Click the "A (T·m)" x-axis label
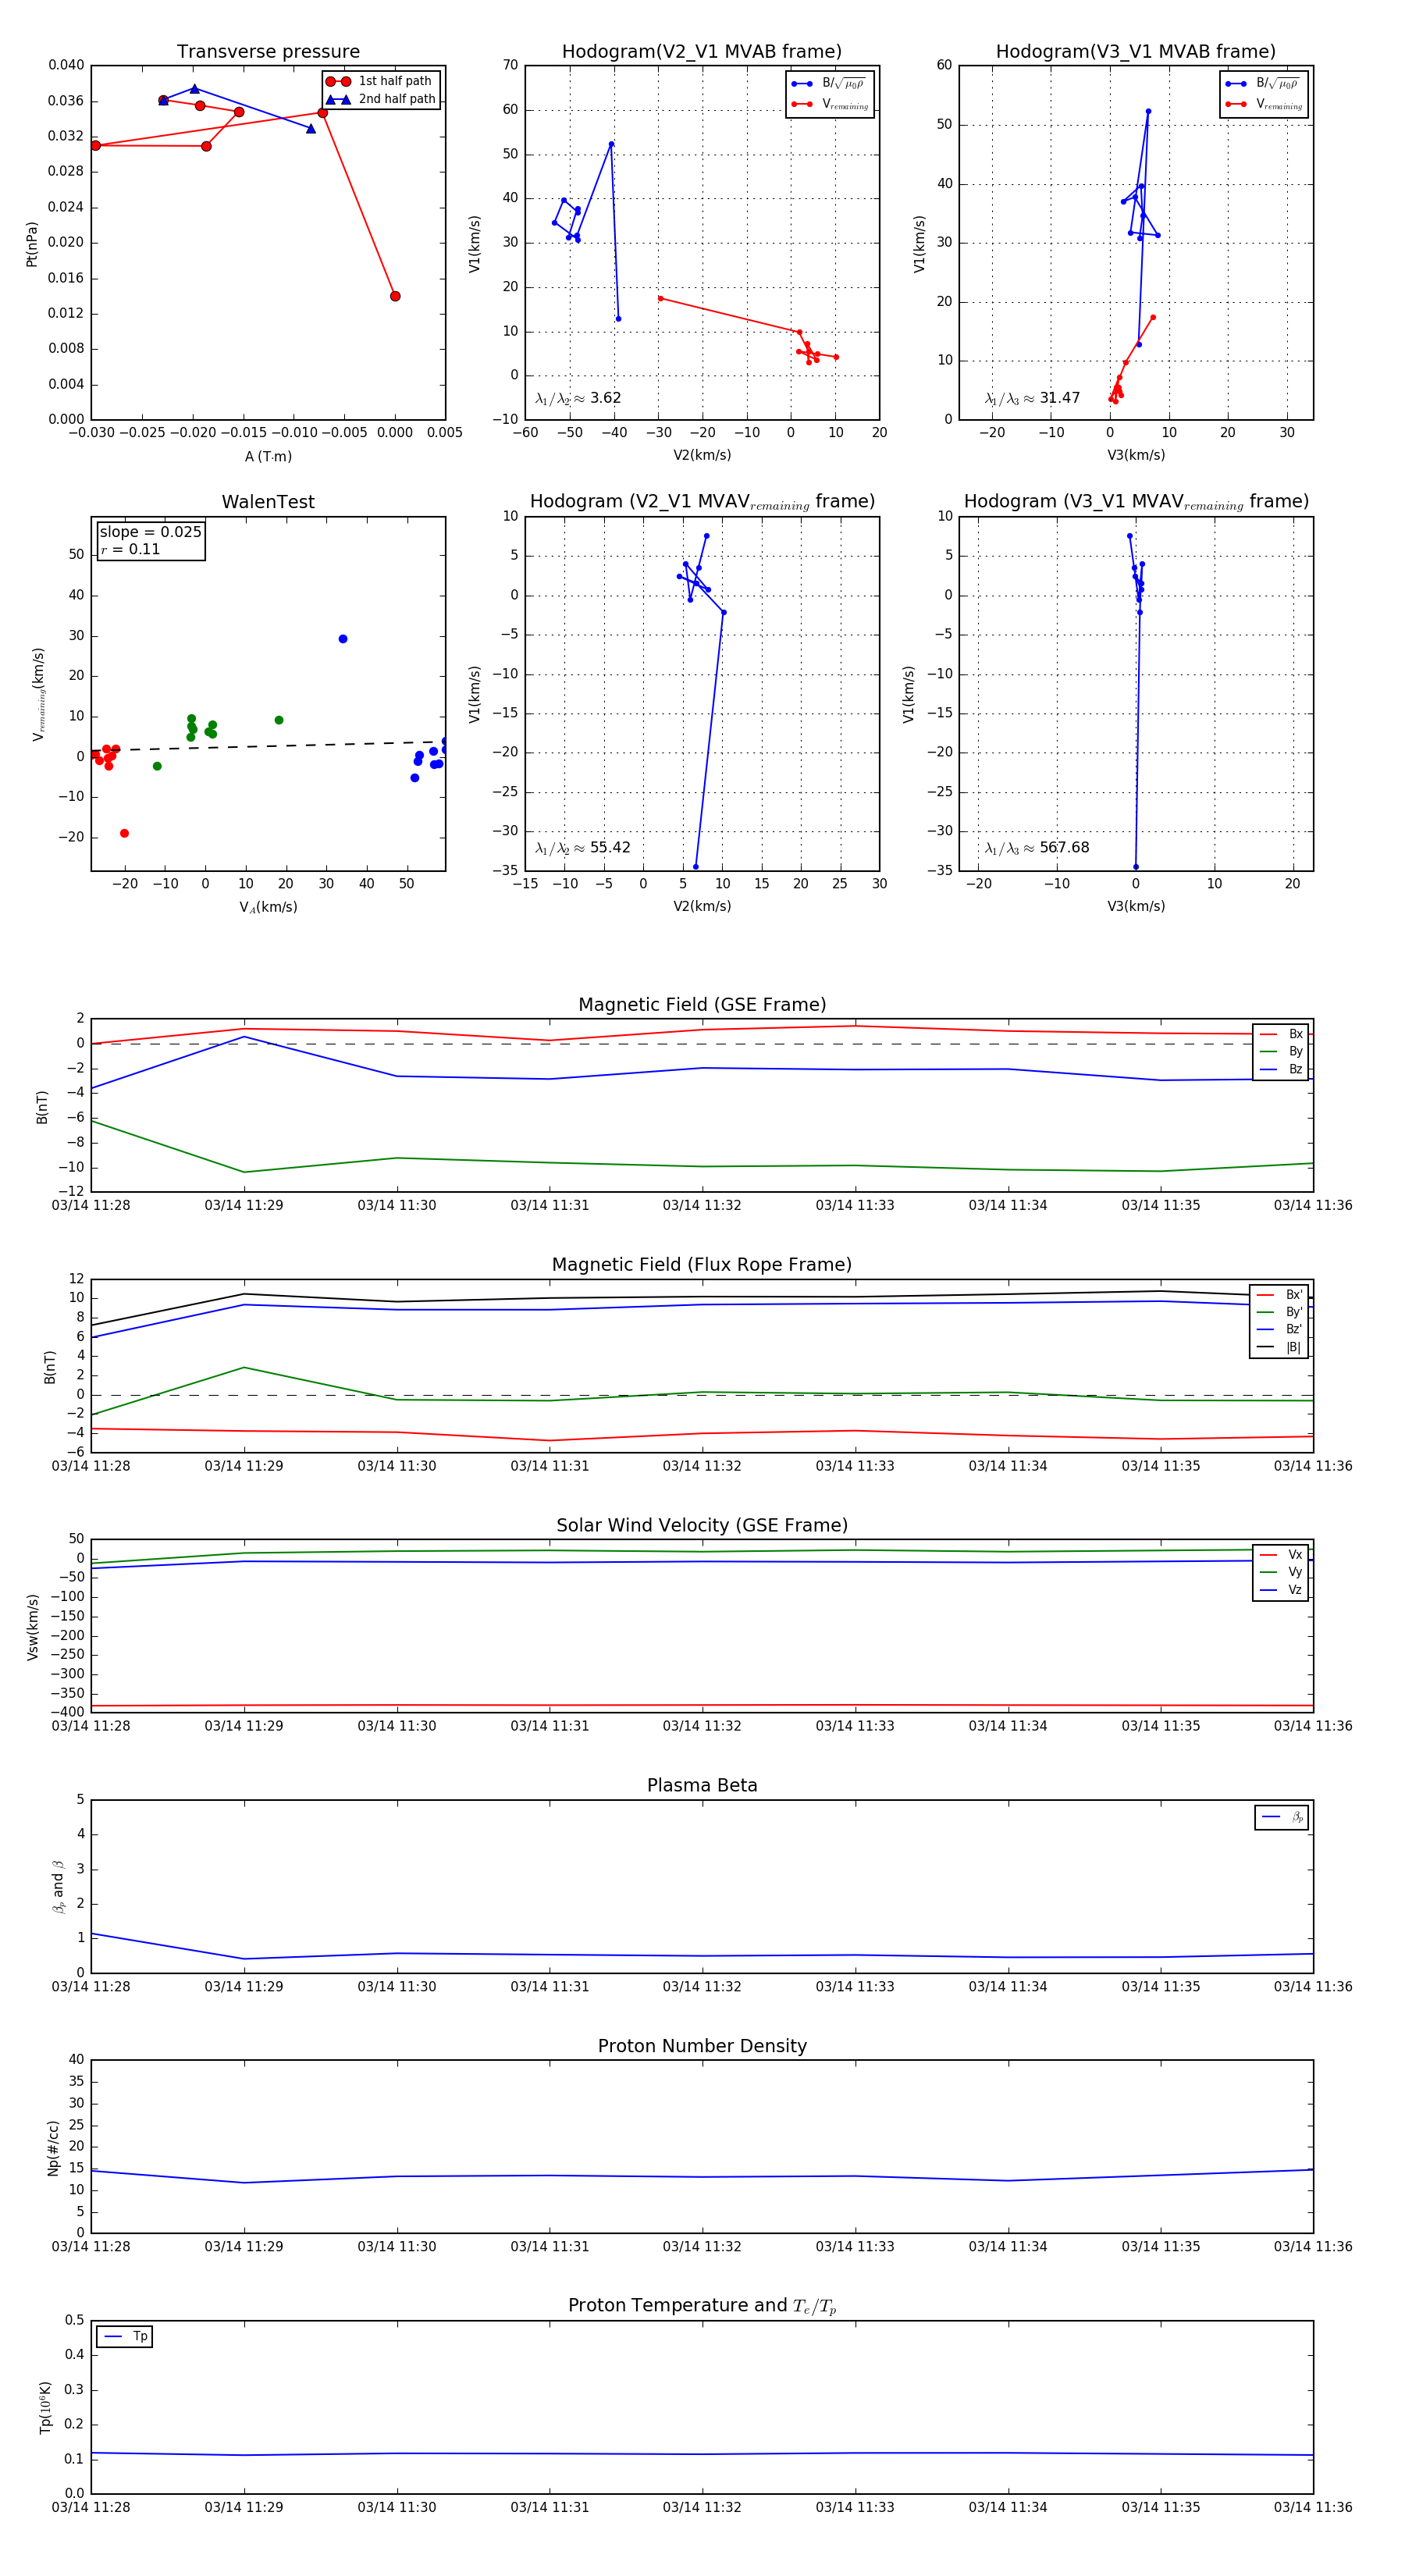Screen dimensions: 1405x2576 pos(268,457)
